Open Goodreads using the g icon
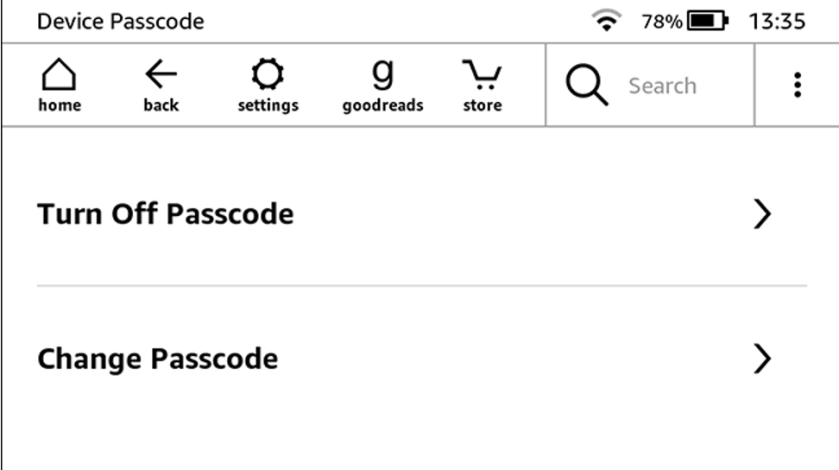Screen dimensions: 839x470 (x=381, y=73)
